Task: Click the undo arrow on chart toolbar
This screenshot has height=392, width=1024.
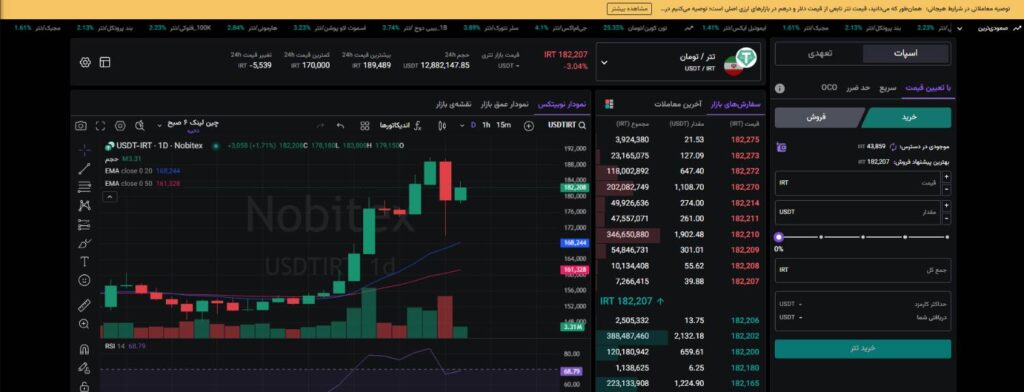Action: click(x=340, y=125)
